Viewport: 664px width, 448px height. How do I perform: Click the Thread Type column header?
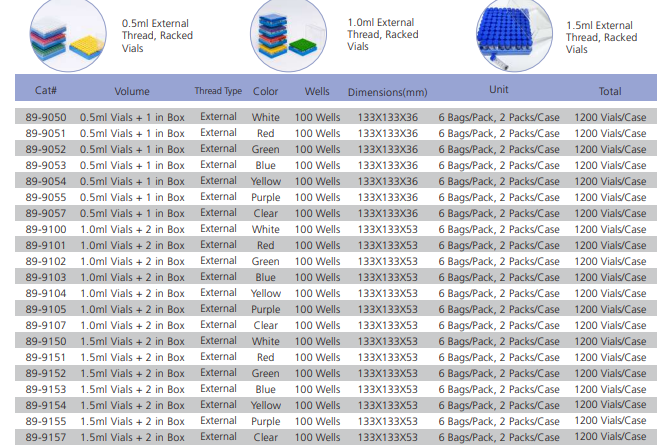(218, 91)
